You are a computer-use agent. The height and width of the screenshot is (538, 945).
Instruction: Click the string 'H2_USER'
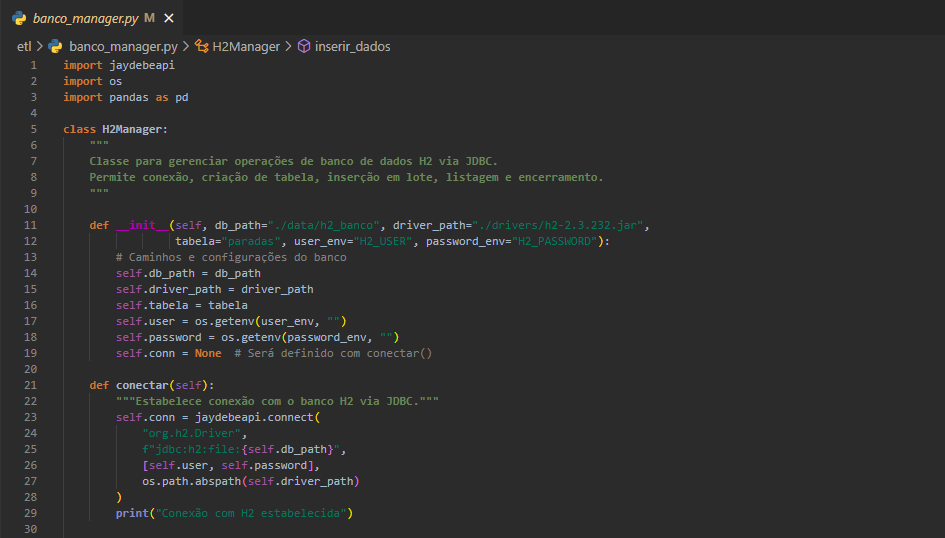pyautogui.click(x=383, y=241)
